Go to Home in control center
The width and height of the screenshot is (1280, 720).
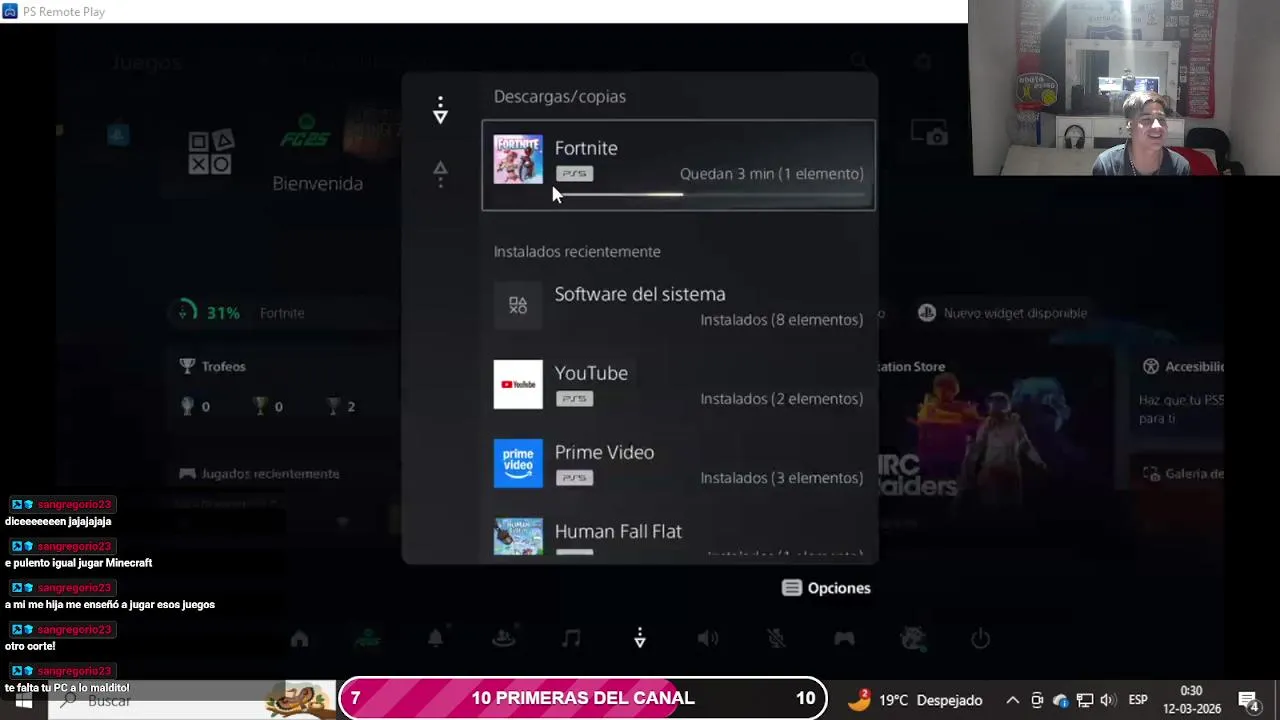tap(299, 639)
